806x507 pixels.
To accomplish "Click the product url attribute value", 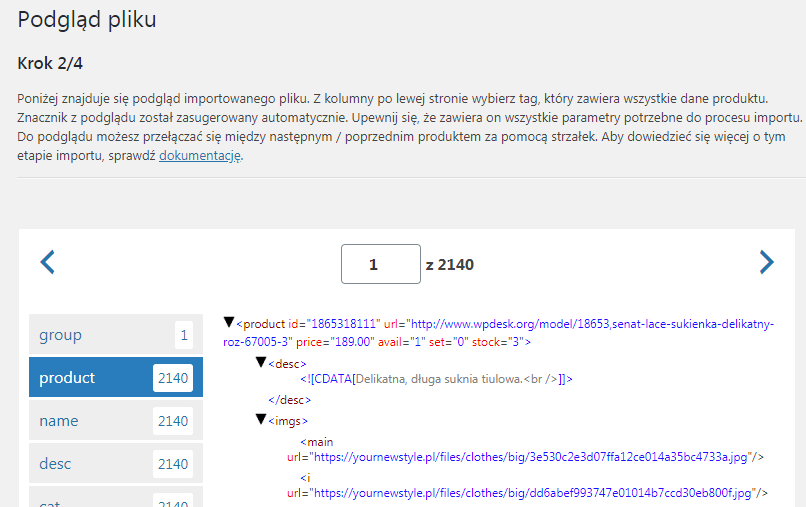I will (498, 333).
